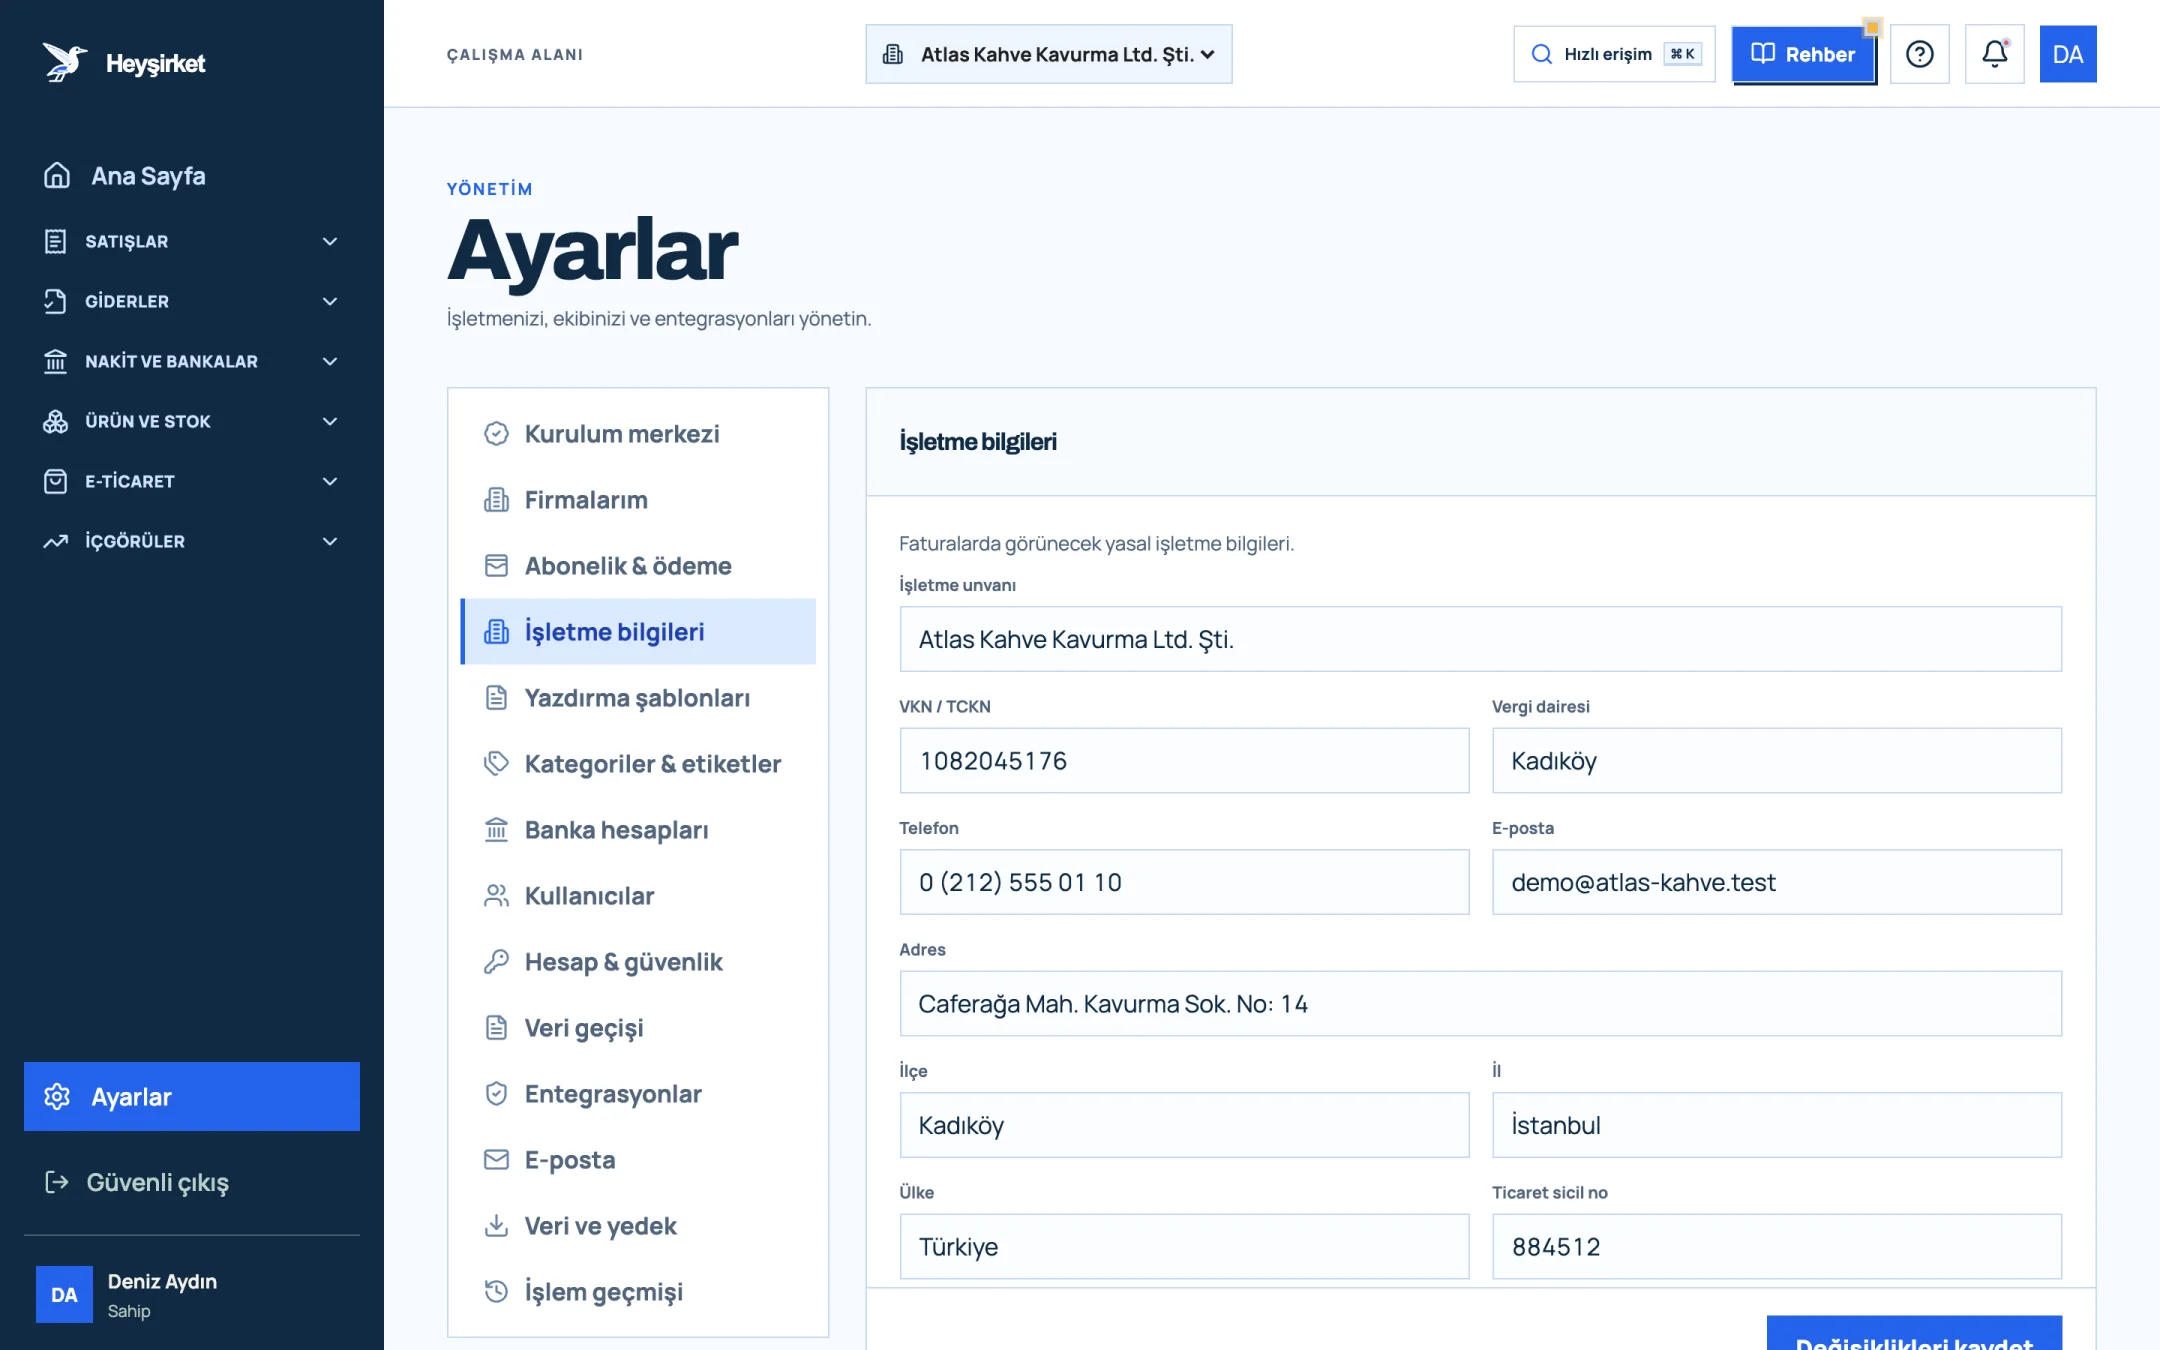Click the Kategoriler & etiketler tag icon
The height and width of the screenshot is (1350, 2160).
(x=496, y=763)
